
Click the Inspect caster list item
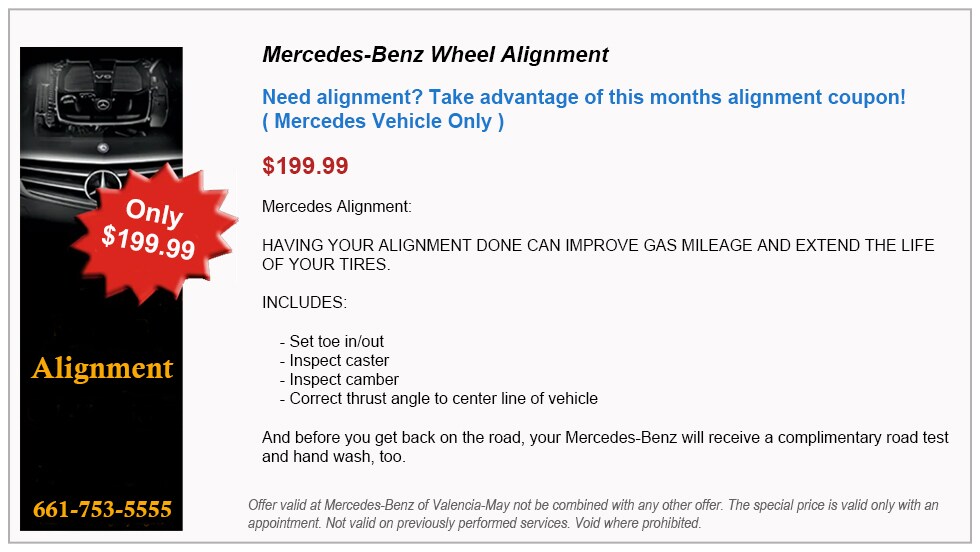334,360
